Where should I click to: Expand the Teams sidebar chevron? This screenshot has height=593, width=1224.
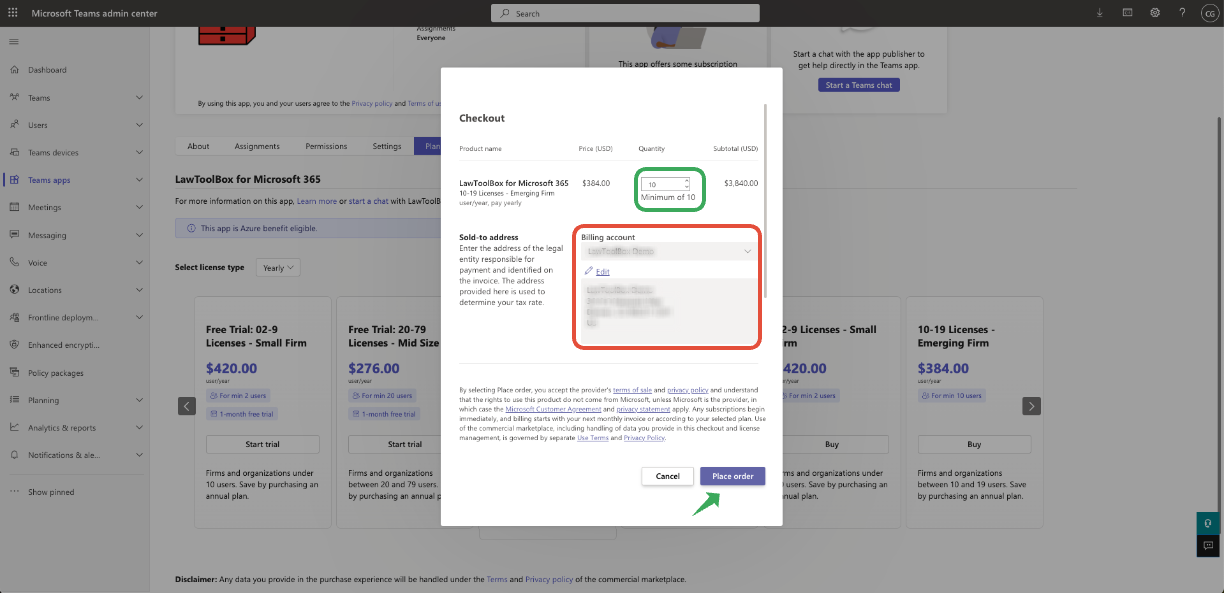click(x=139, y=98)
